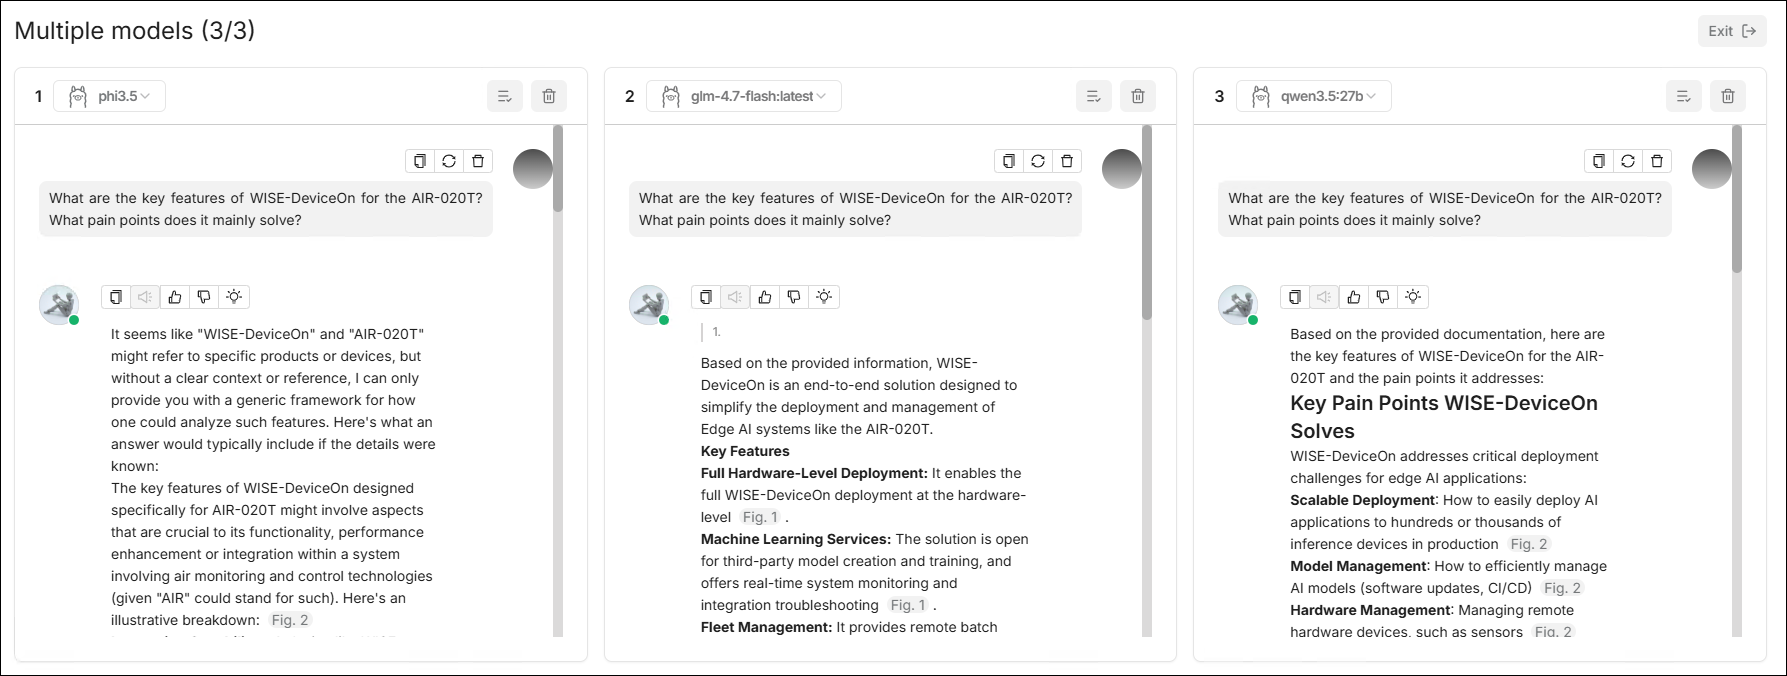Delete the user question in phi3.5 panel

tap(478, 161)
